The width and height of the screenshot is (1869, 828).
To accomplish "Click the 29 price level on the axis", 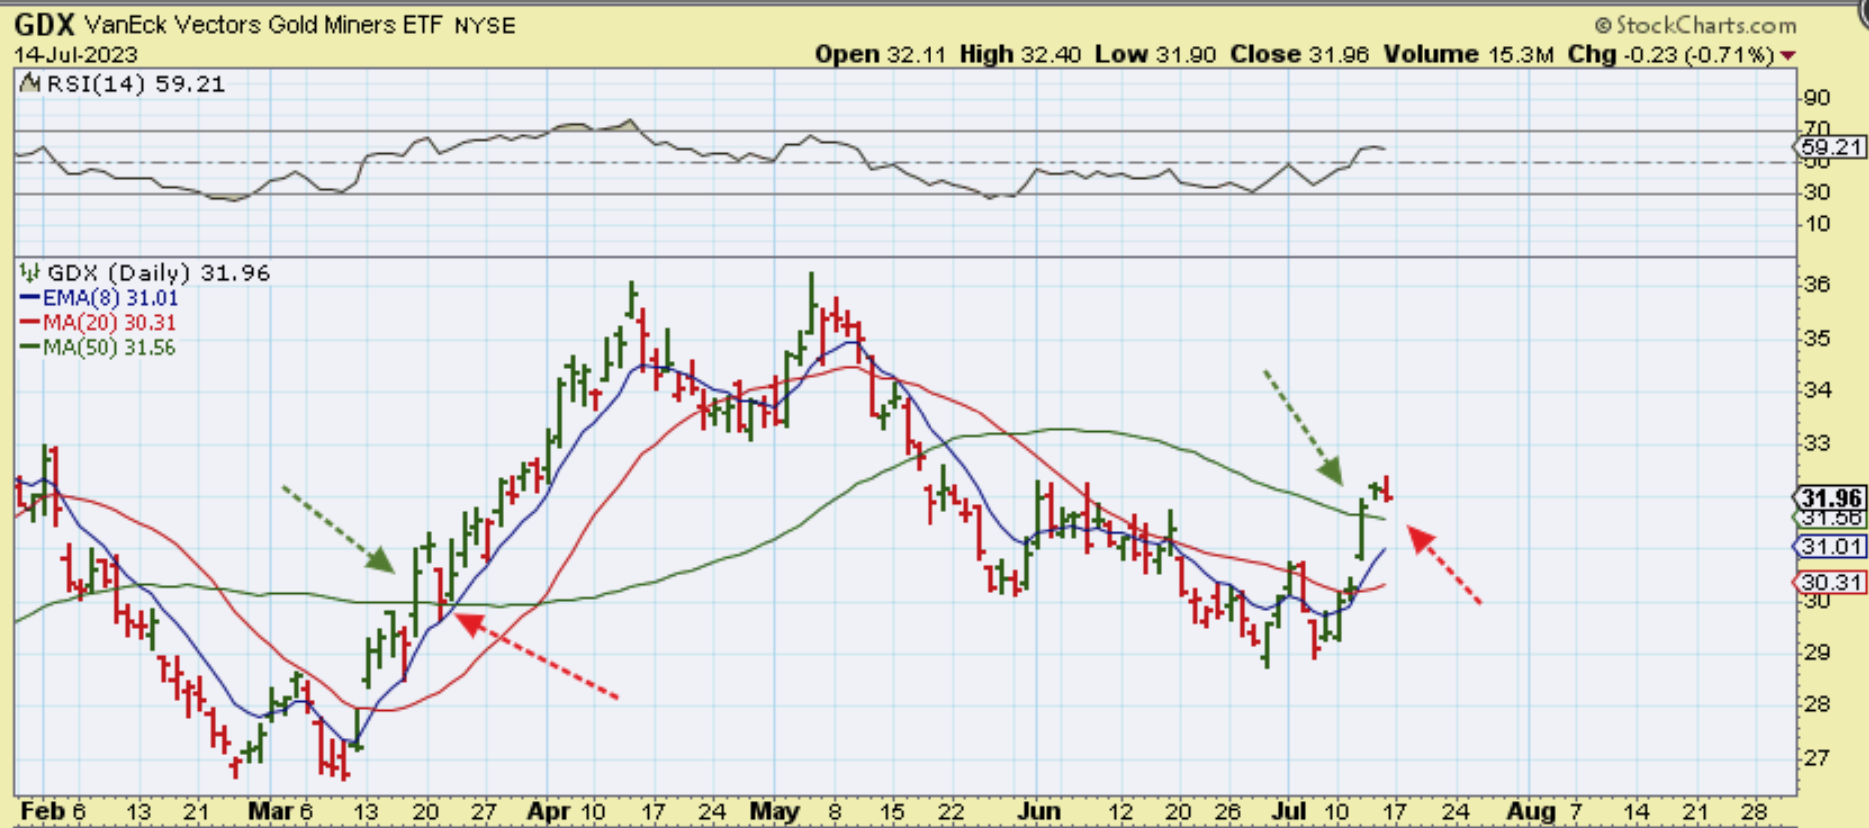I will click(x=1816, y=652).
